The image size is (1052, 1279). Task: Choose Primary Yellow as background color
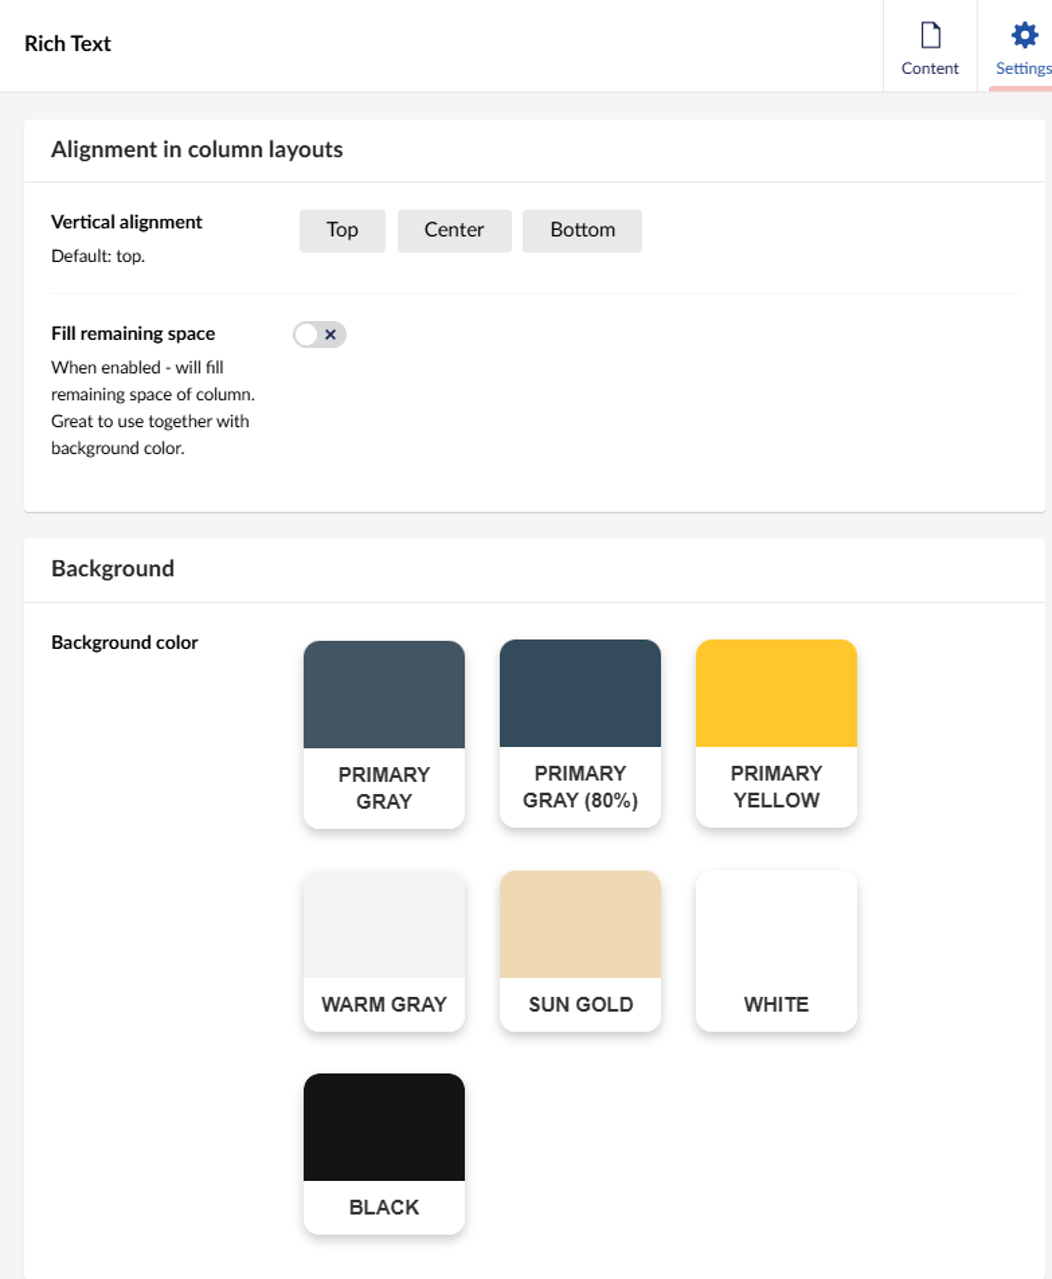776,733
